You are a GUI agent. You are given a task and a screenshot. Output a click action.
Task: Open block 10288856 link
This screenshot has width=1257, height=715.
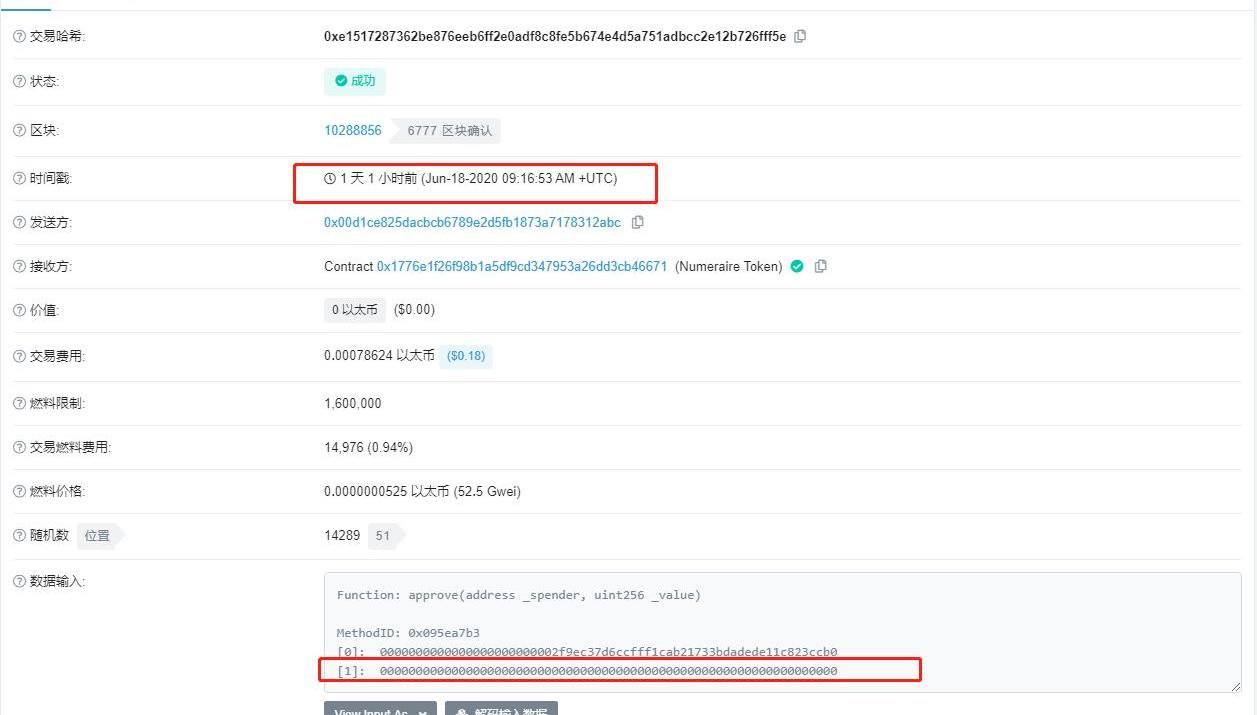(x=353, y=130)
